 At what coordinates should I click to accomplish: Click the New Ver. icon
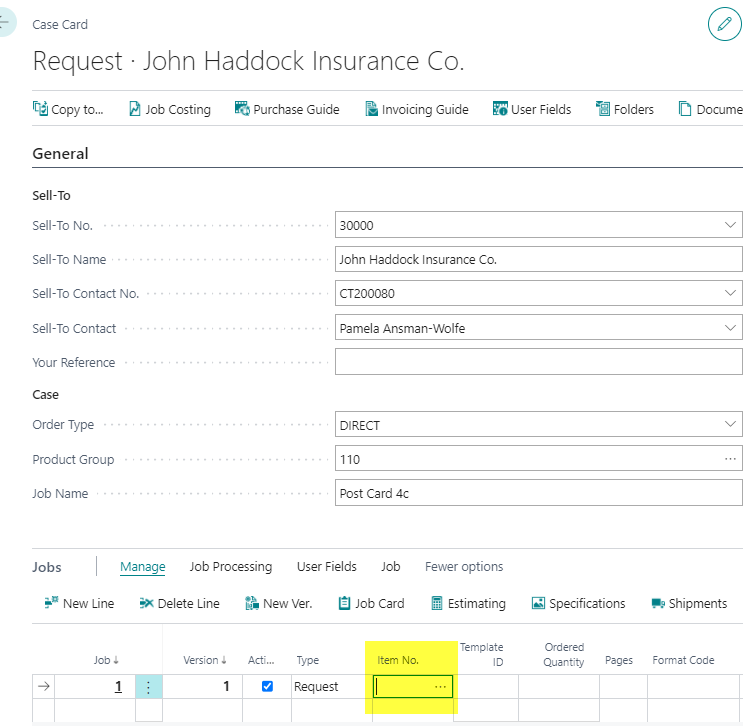[x=252, y=603]
